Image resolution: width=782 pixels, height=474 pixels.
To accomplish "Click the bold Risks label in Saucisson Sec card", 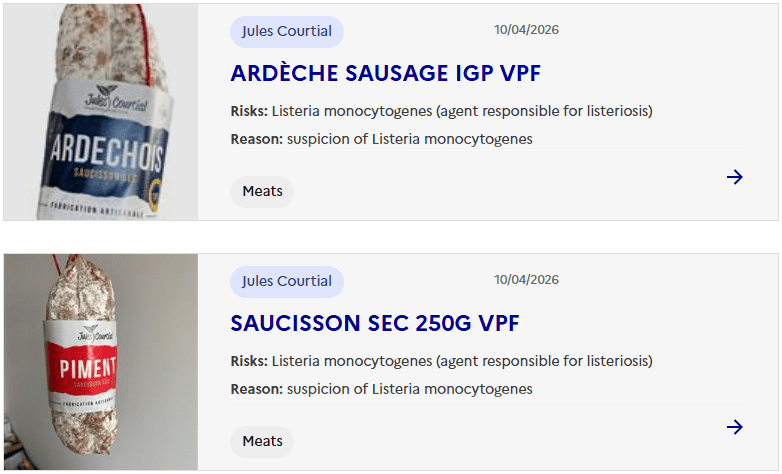I will pos(249,361).
